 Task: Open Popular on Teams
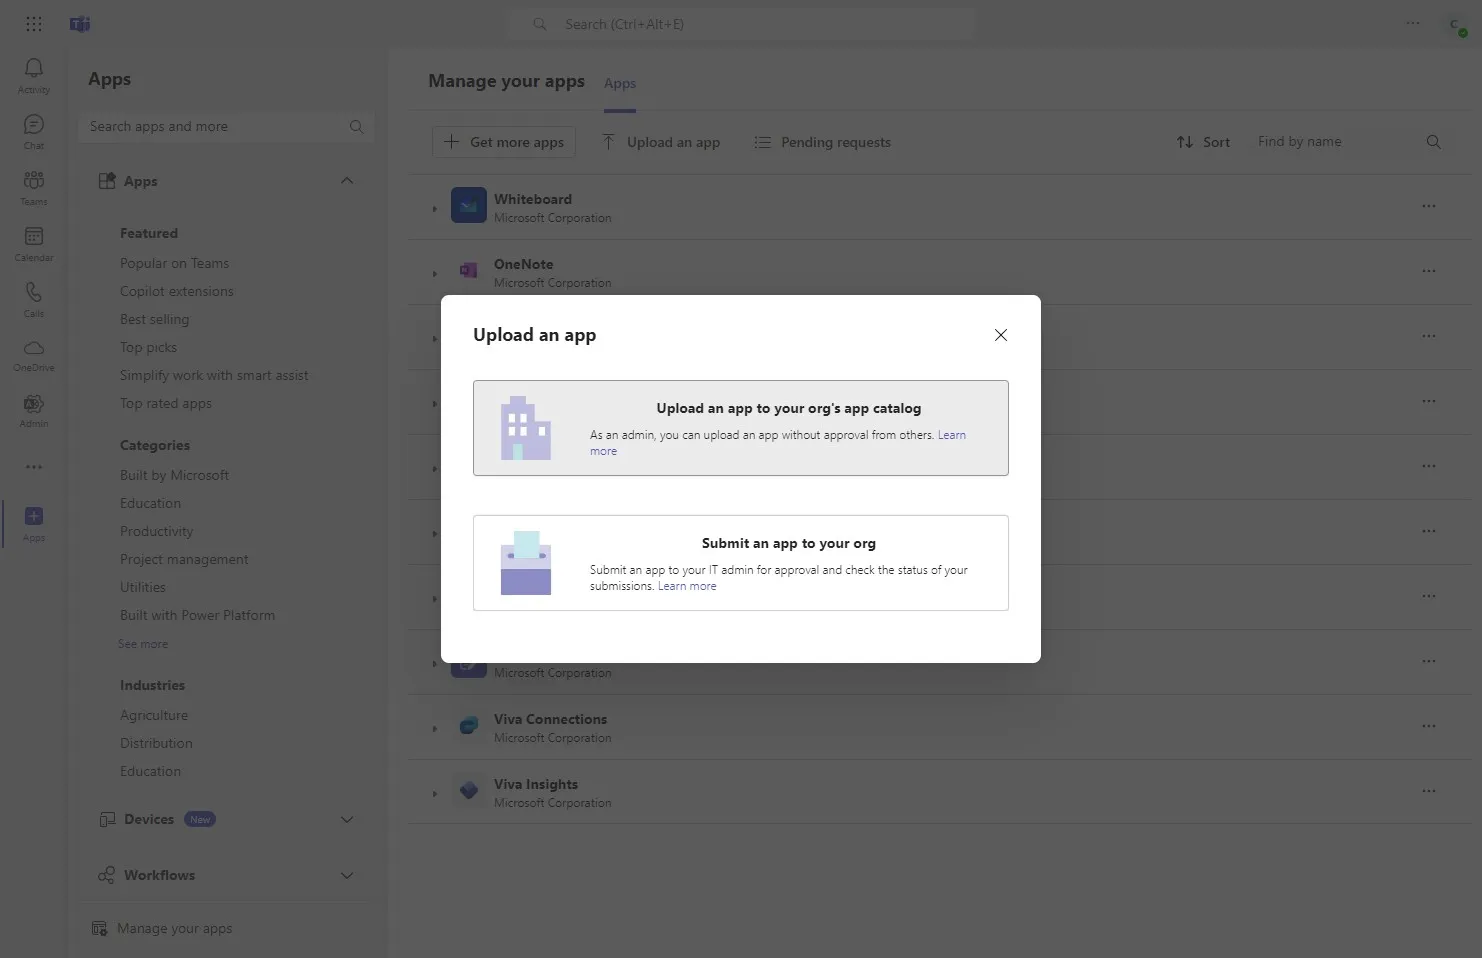[x=174, y=263]
